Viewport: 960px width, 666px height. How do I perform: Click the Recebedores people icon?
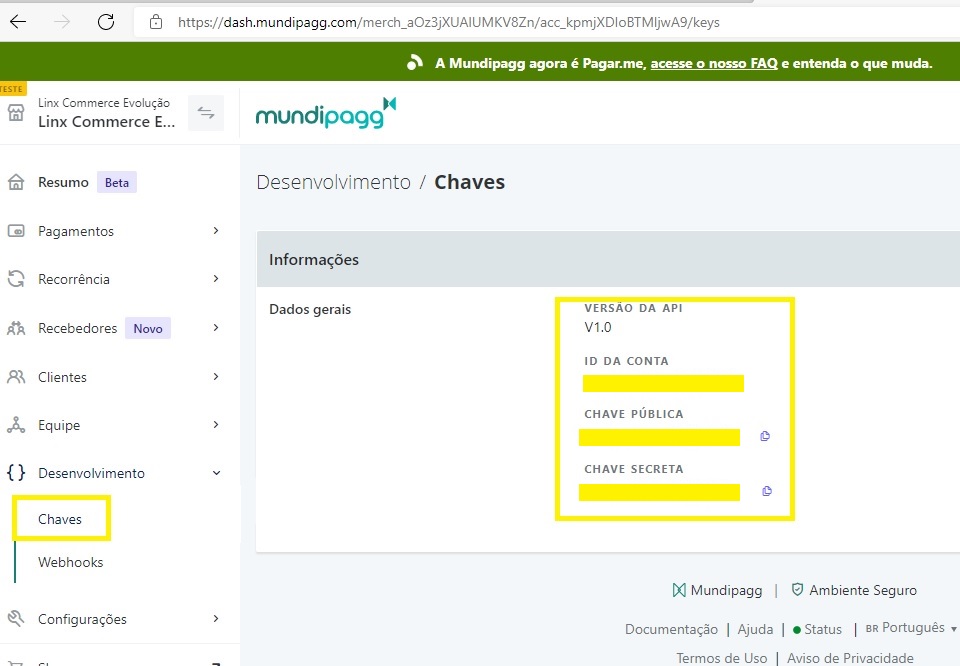pyautogui.click(x=16, y=328)
